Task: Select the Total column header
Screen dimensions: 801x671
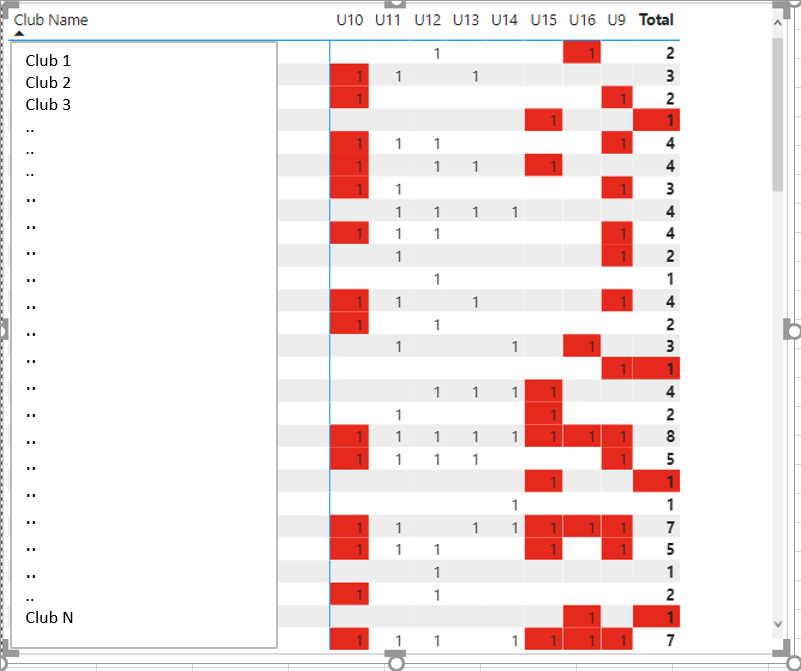Action: coord(656,20)
